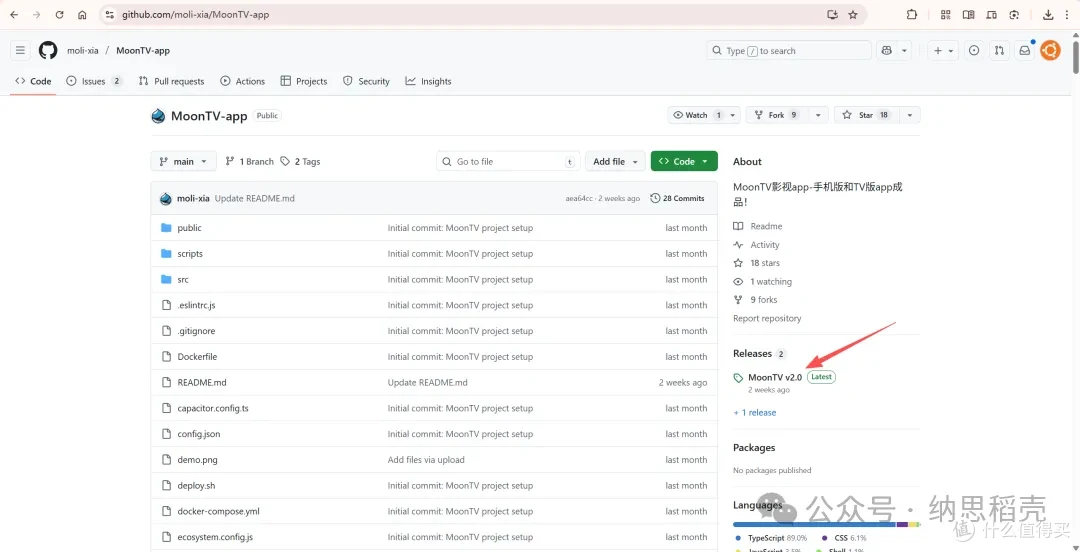
Task: Open 28 Commits history link
Action: click(677, 198)
